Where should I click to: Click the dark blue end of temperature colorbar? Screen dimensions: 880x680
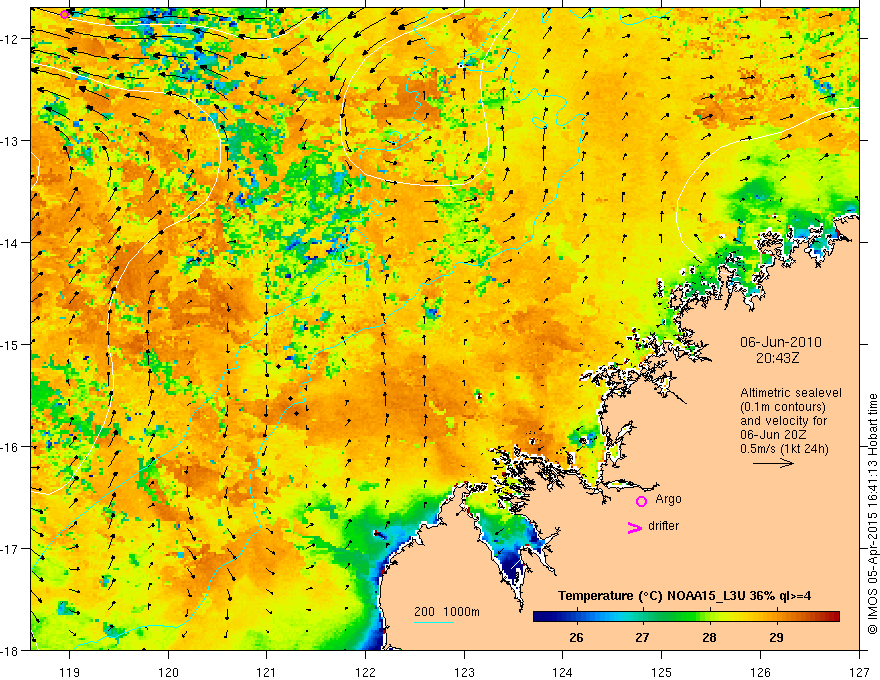tap(542, 617)
